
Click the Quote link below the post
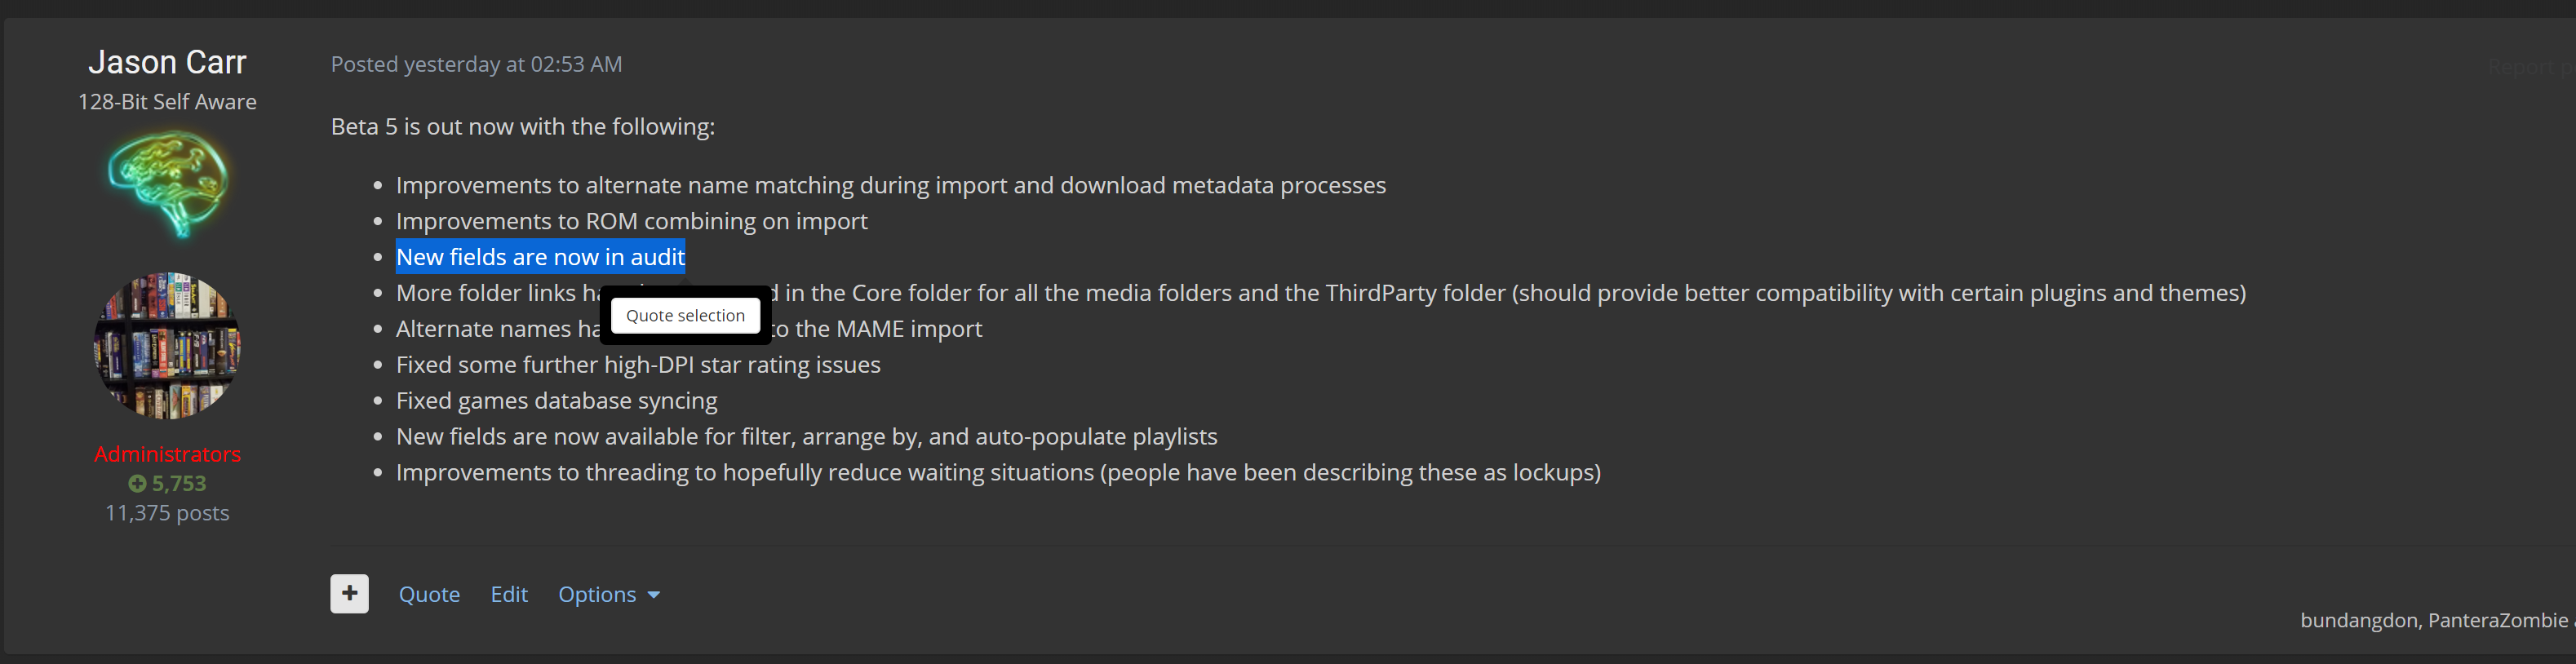point(429,595)
